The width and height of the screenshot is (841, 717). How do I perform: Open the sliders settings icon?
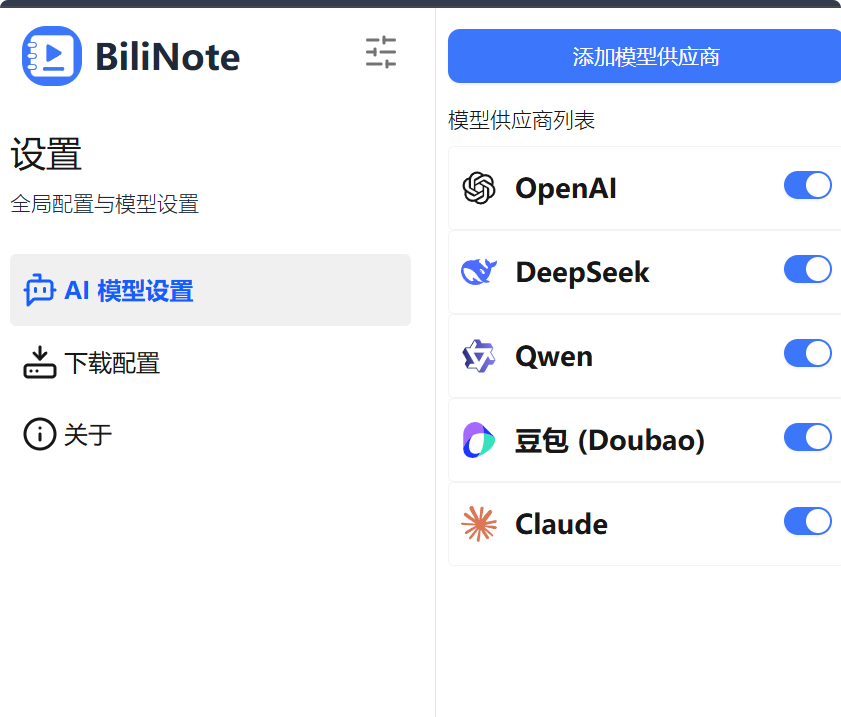click(x=381, y=52)
